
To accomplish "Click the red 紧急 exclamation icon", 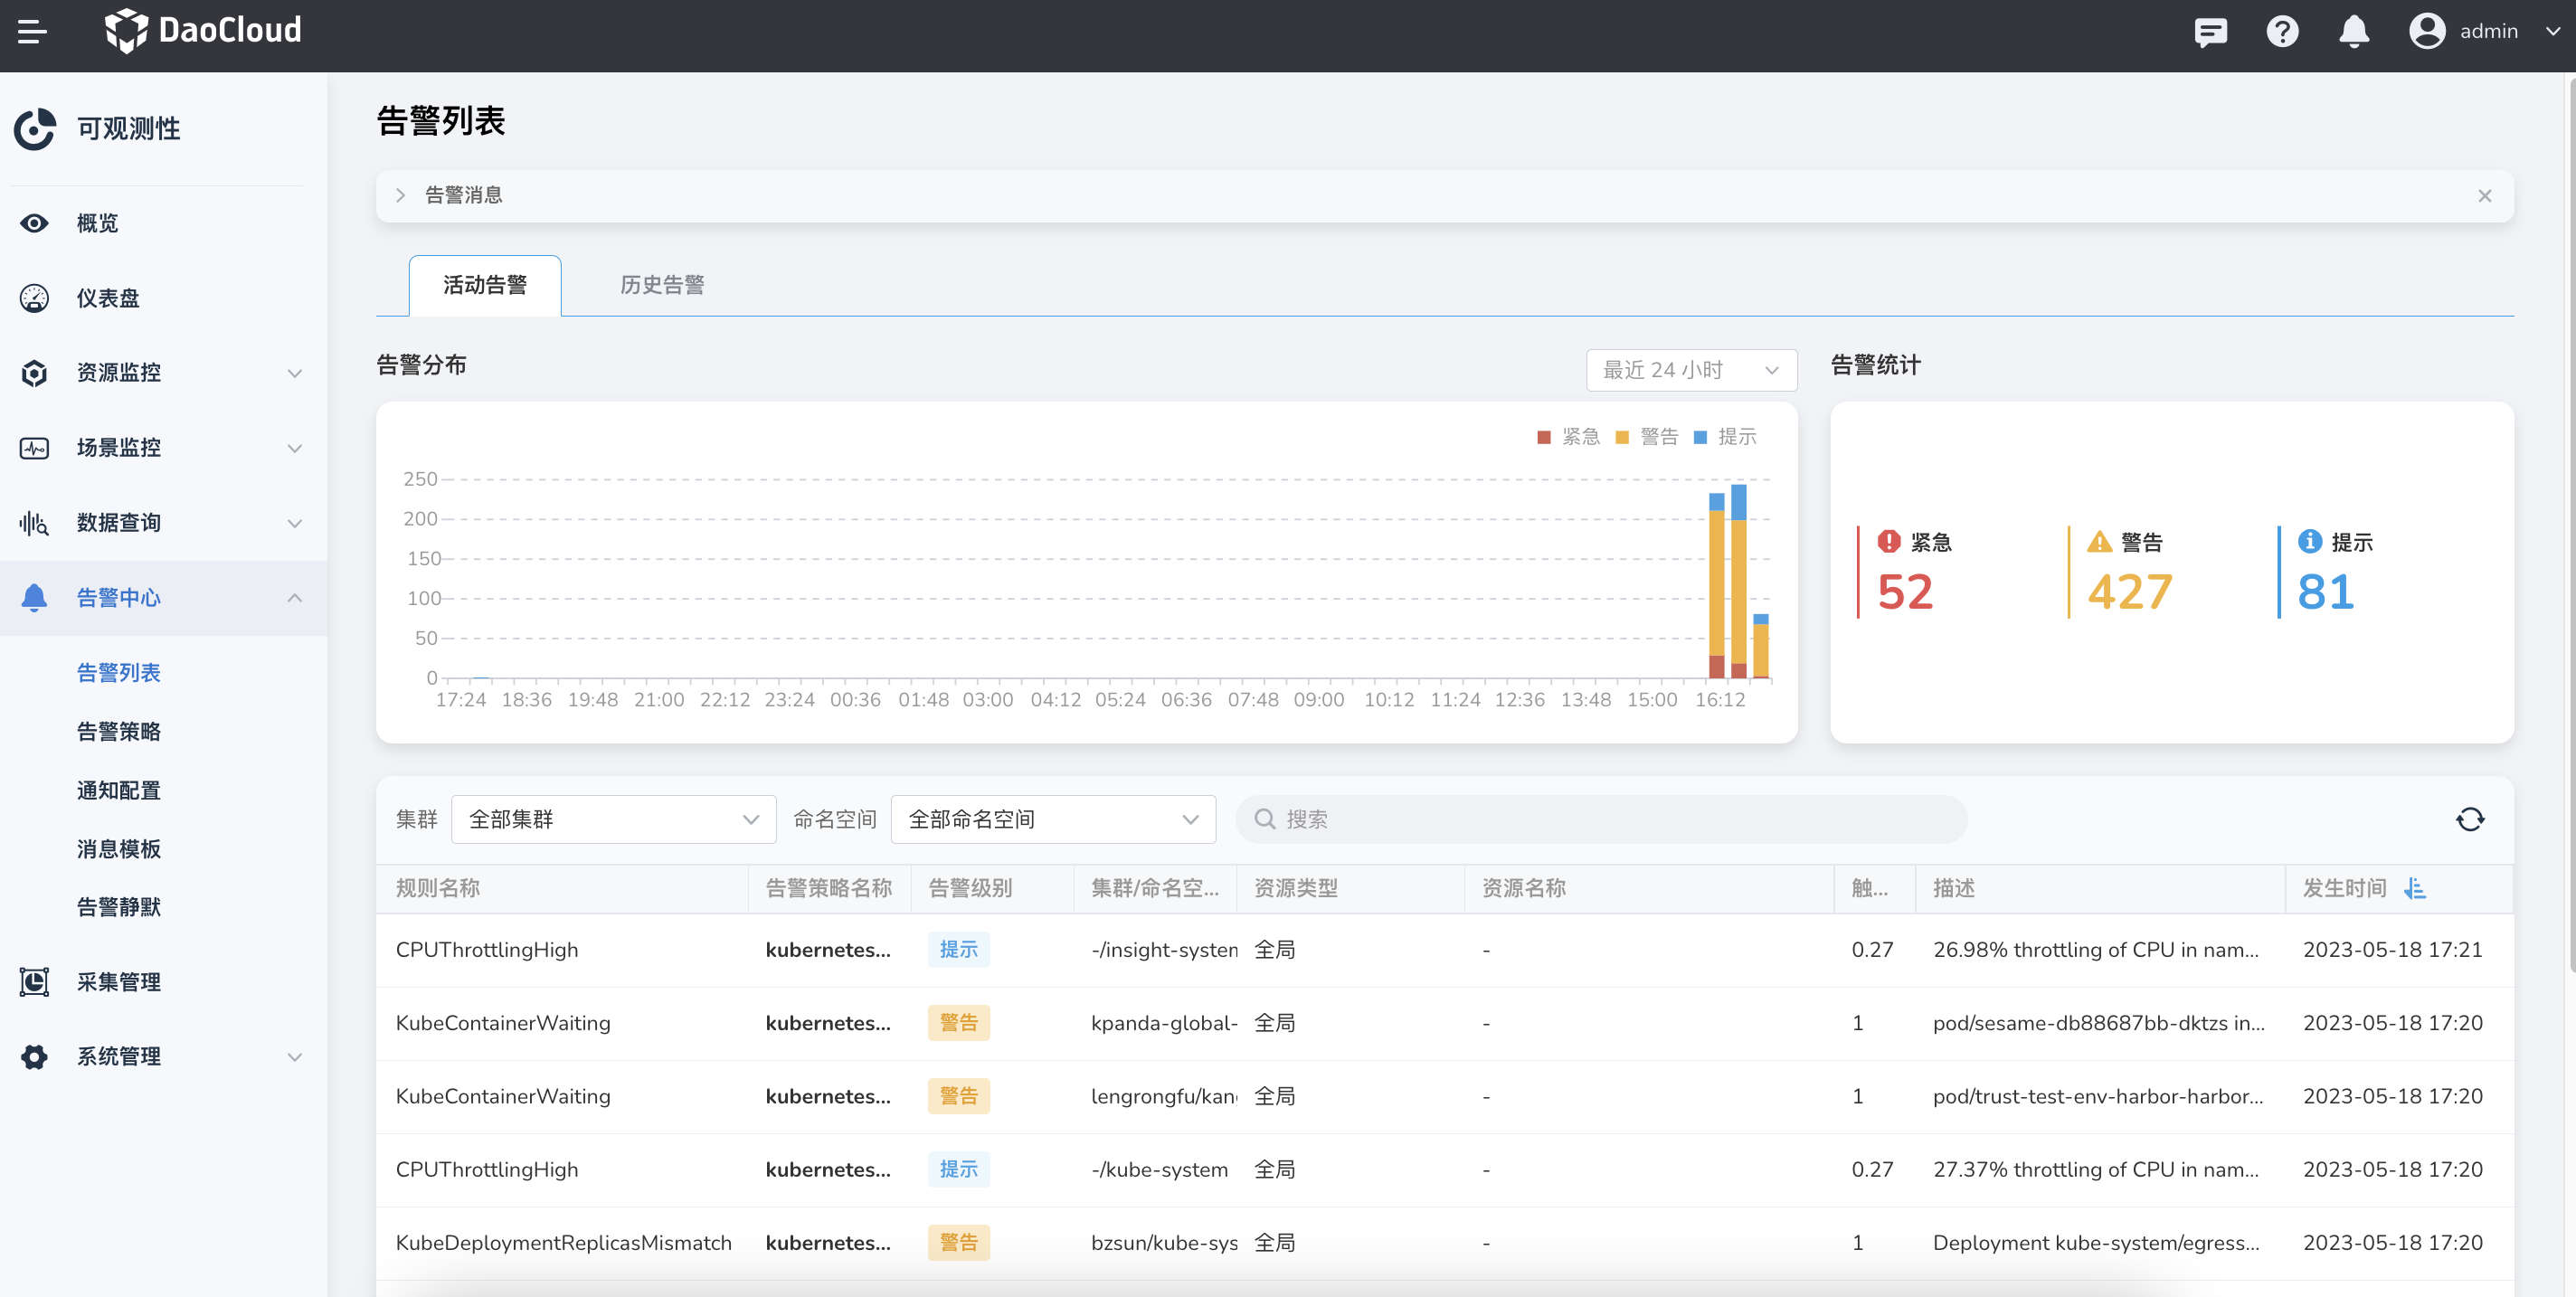I will pos(1888,542).
